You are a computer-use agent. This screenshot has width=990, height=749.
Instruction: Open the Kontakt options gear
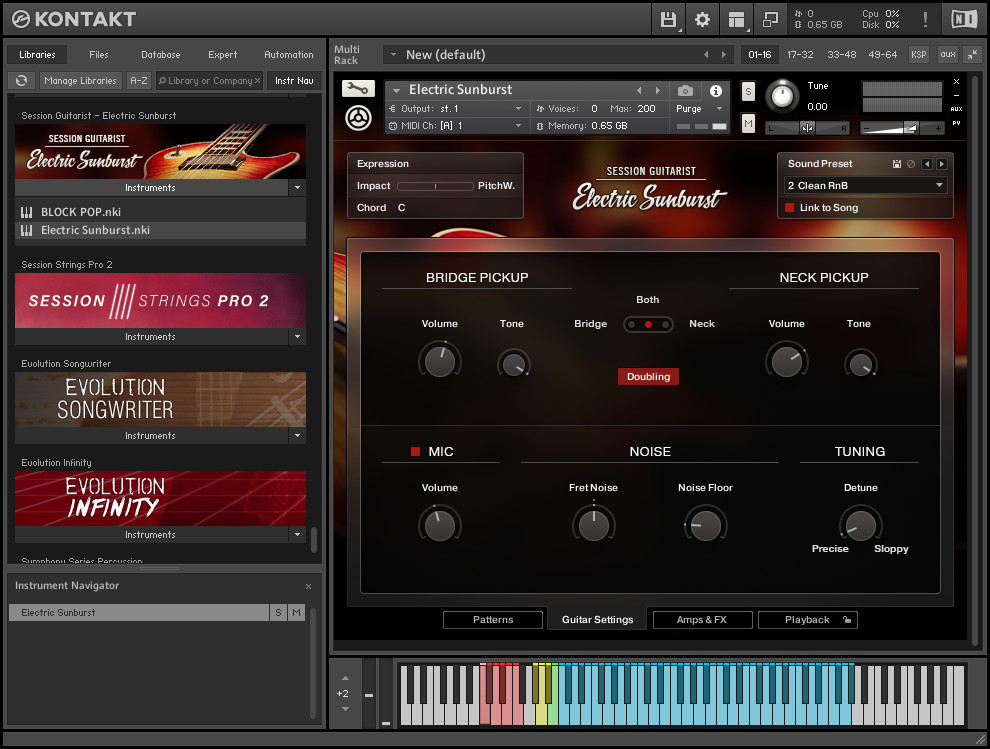click(x=702, y=20)
